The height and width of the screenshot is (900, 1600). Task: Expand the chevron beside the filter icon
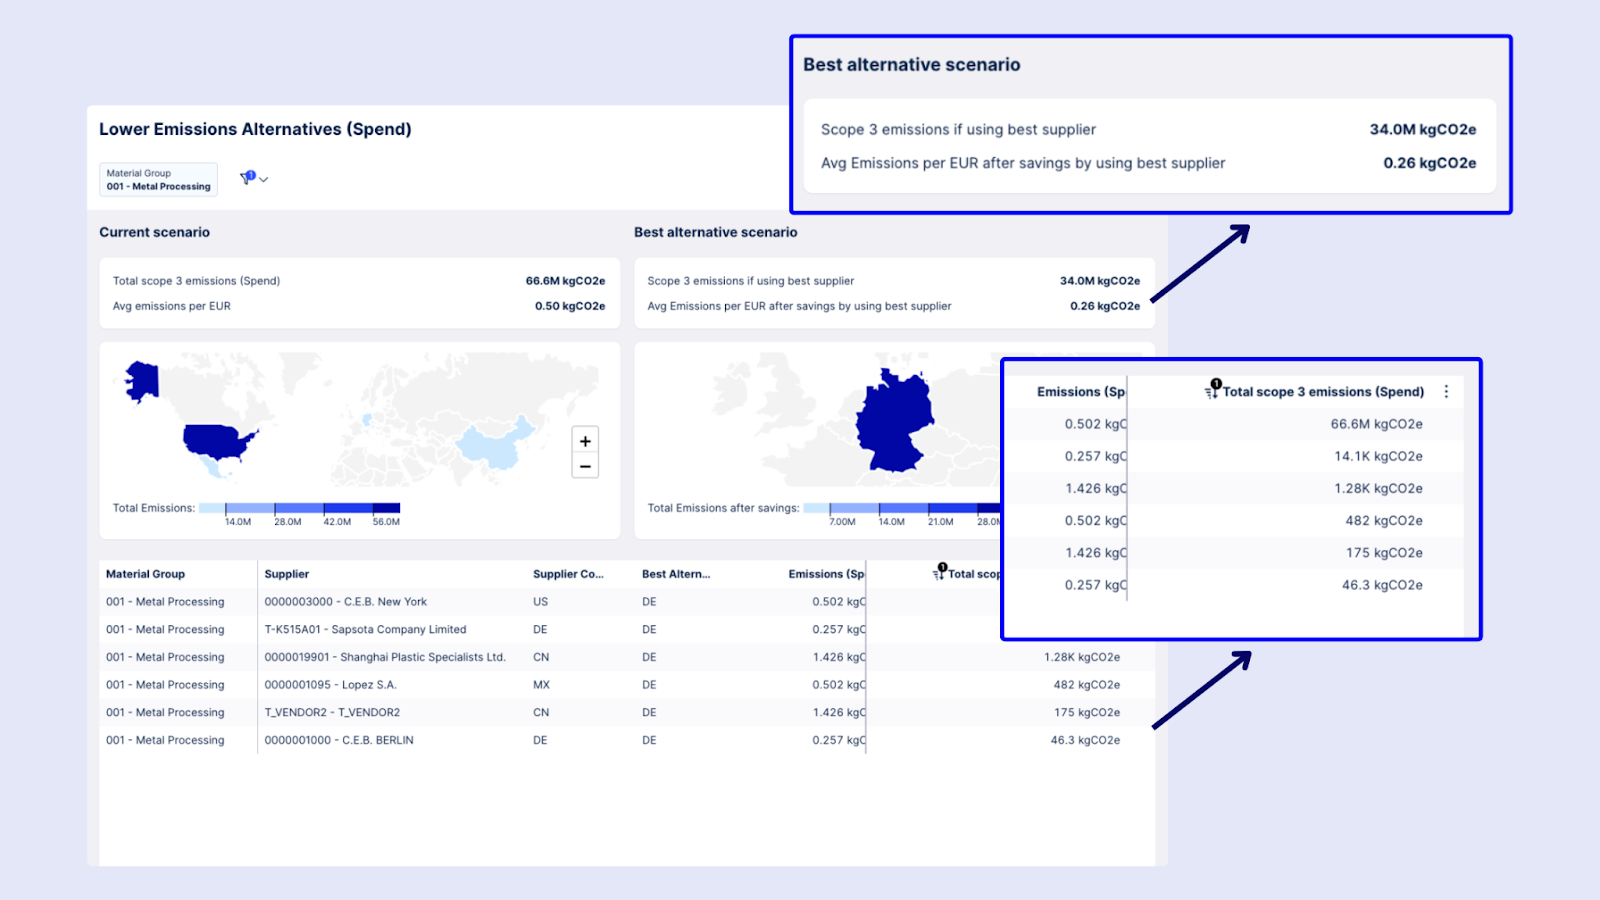[262, 180]
